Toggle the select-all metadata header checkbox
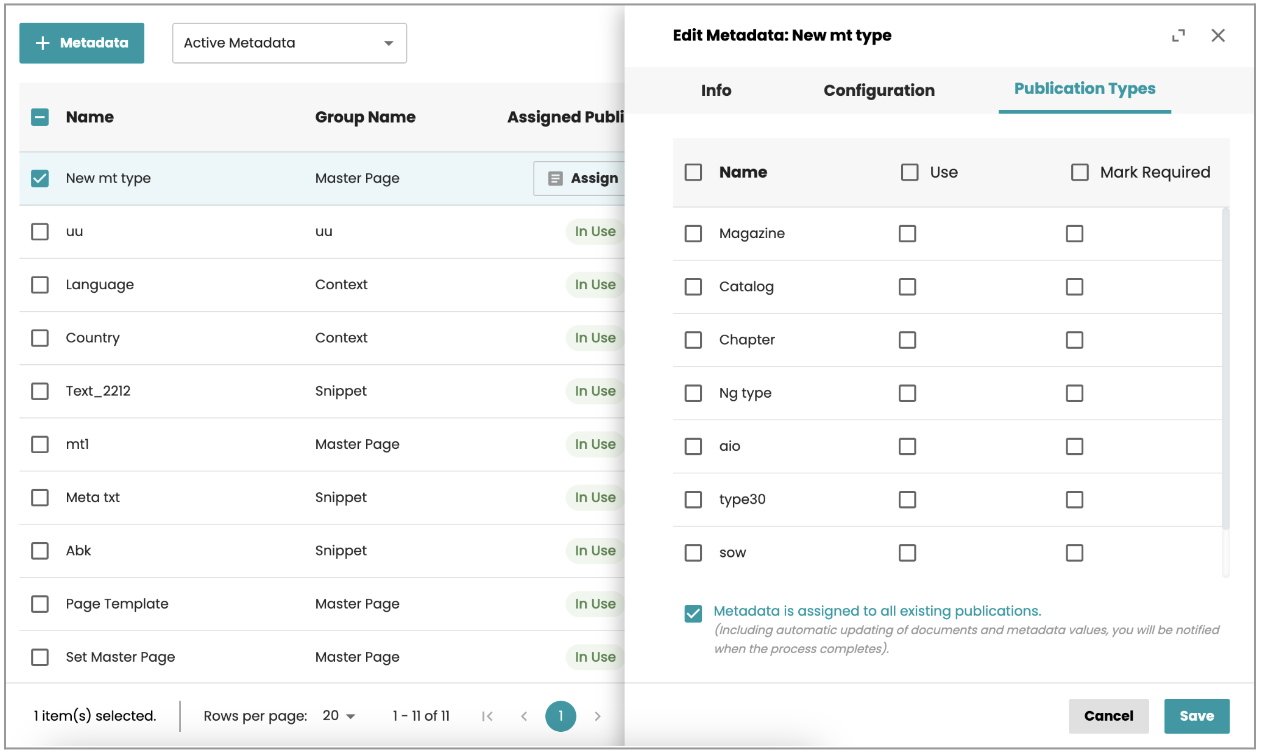The height and width of the screenshot is (756, 1262). (x=40, y=117)
